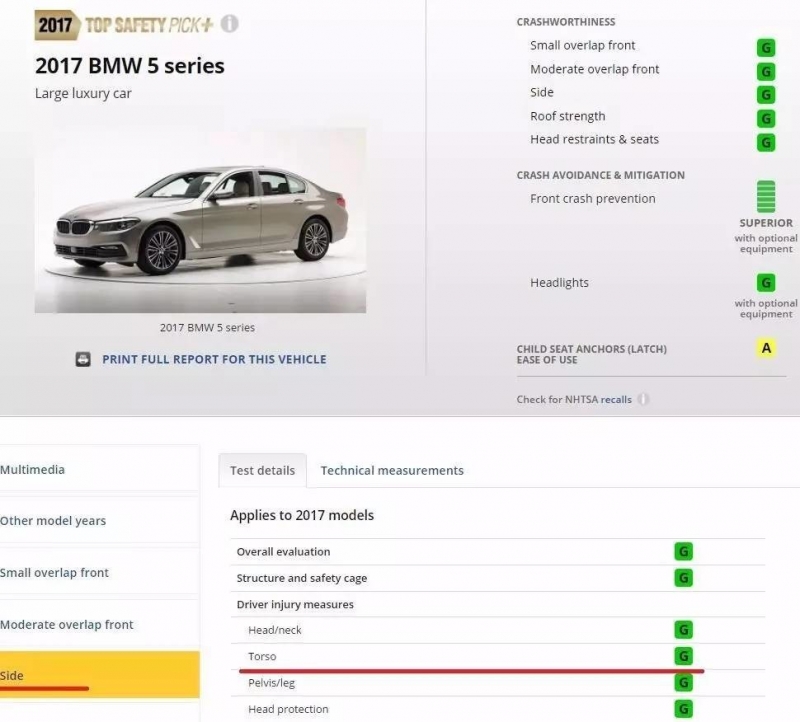Click the Head restraints & seats label
800x722 pixels.
594,139
